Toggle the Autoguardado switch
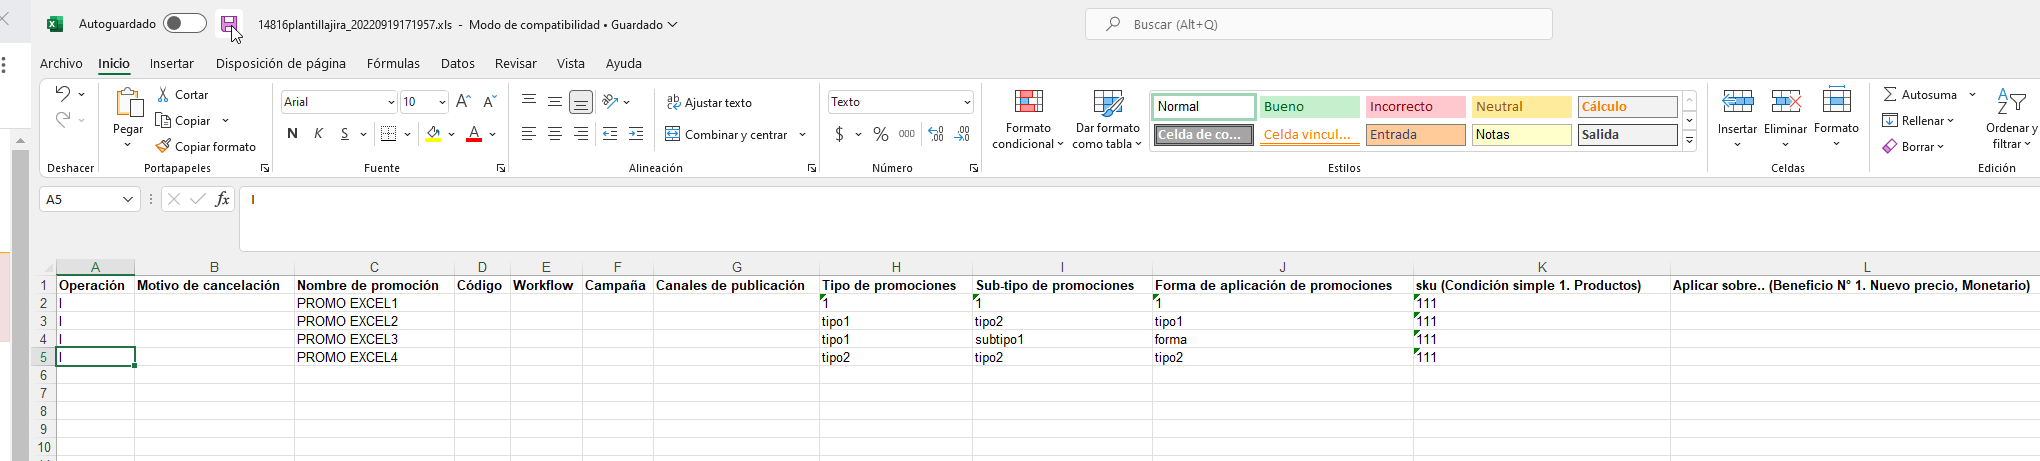Image resolution: width=2040 pixels, height=461 pixels. coord(185,24)
